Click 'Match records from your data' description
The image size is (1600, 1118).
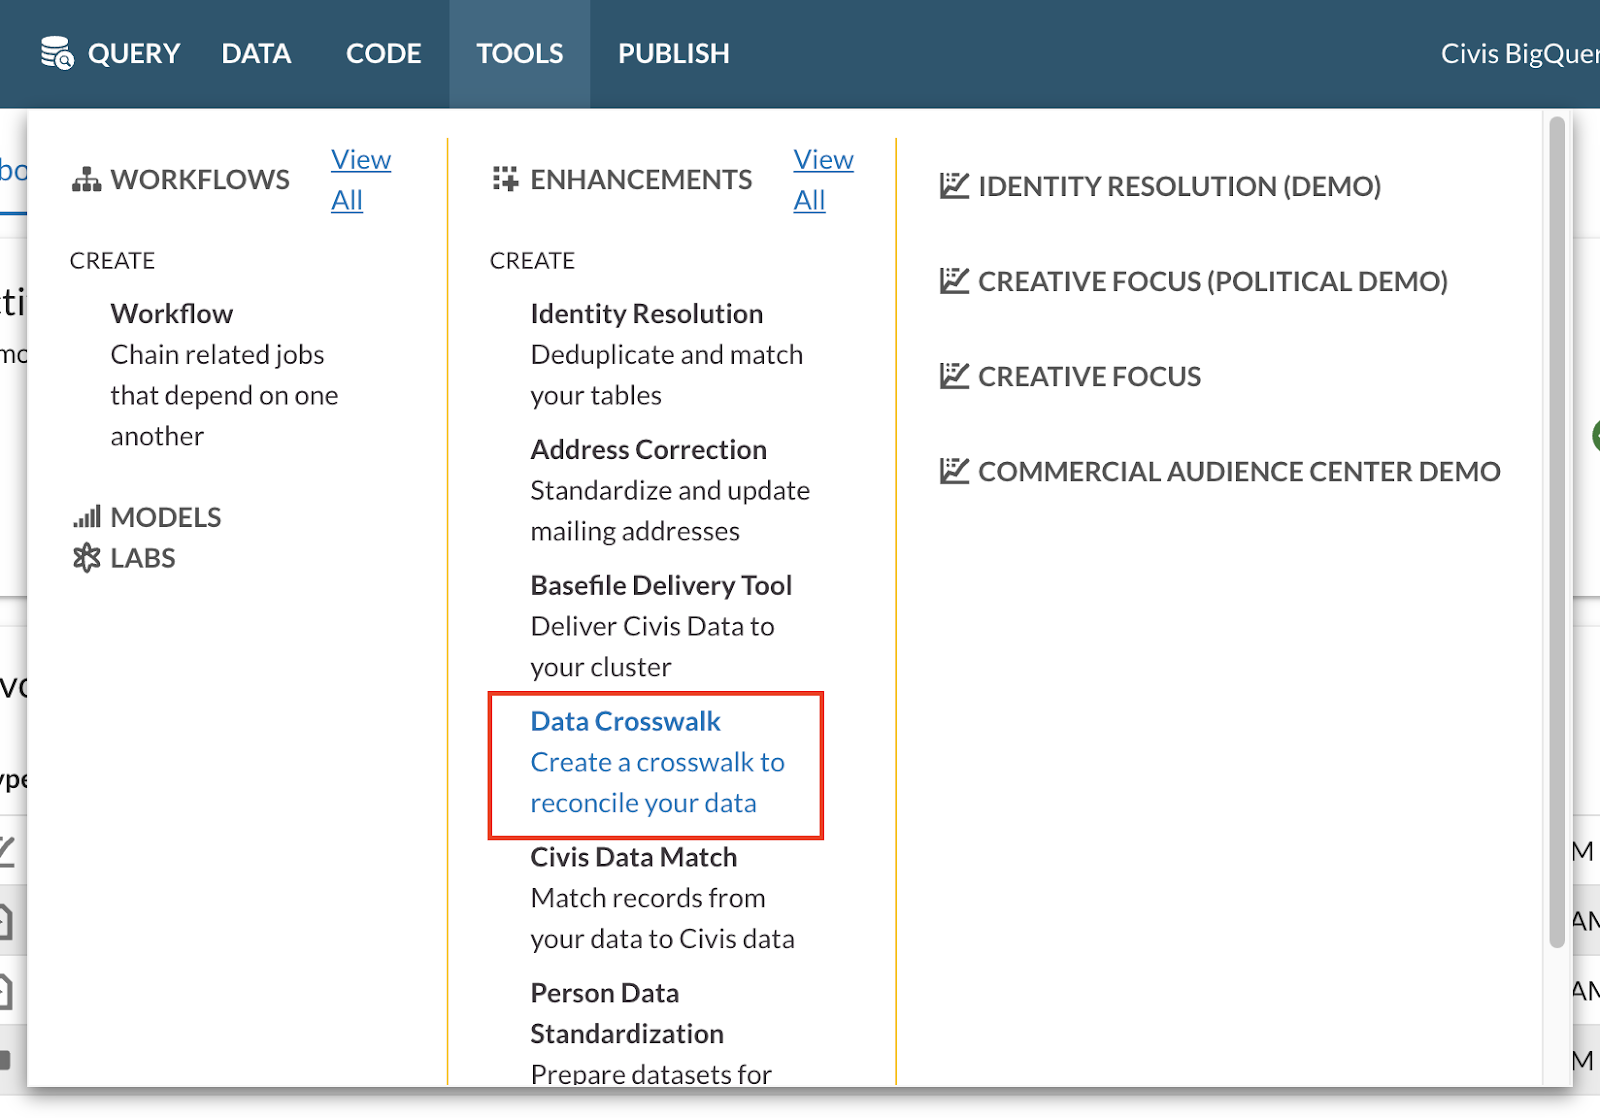pos(662,919)
